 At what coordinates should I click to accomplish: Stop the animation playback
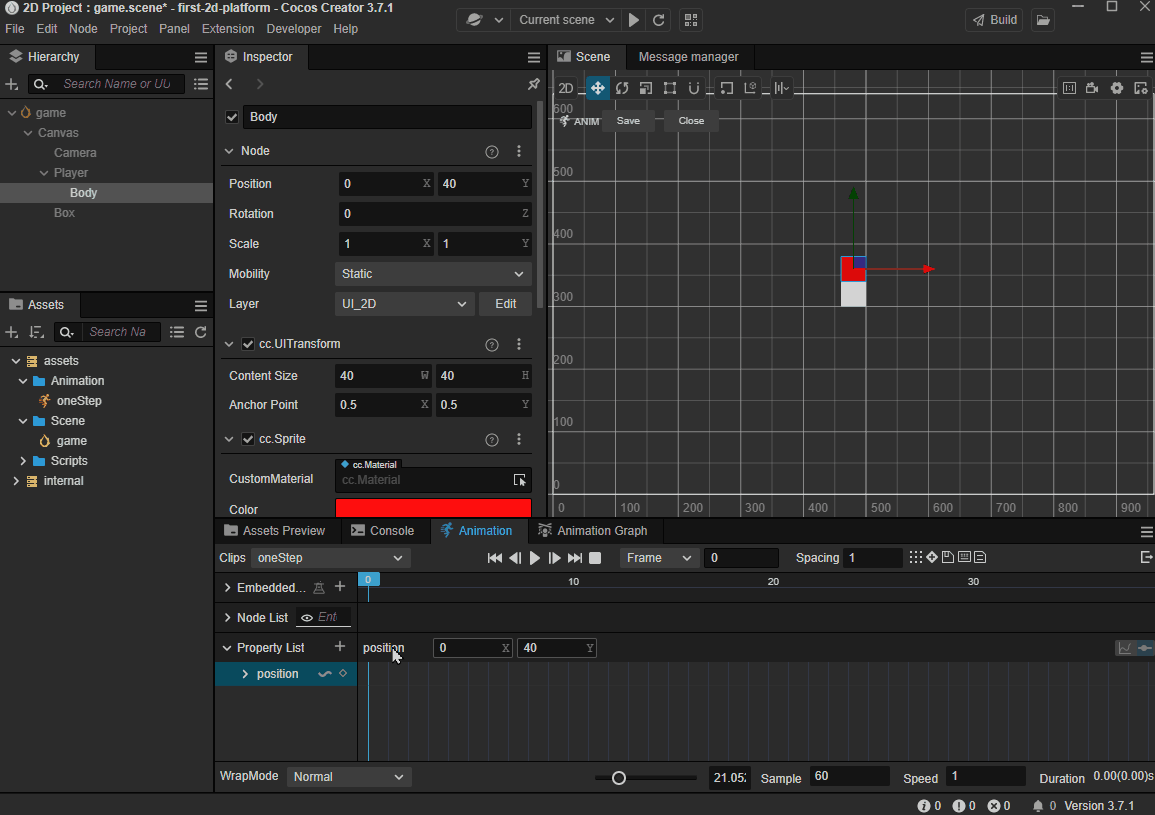coord(595,558)
